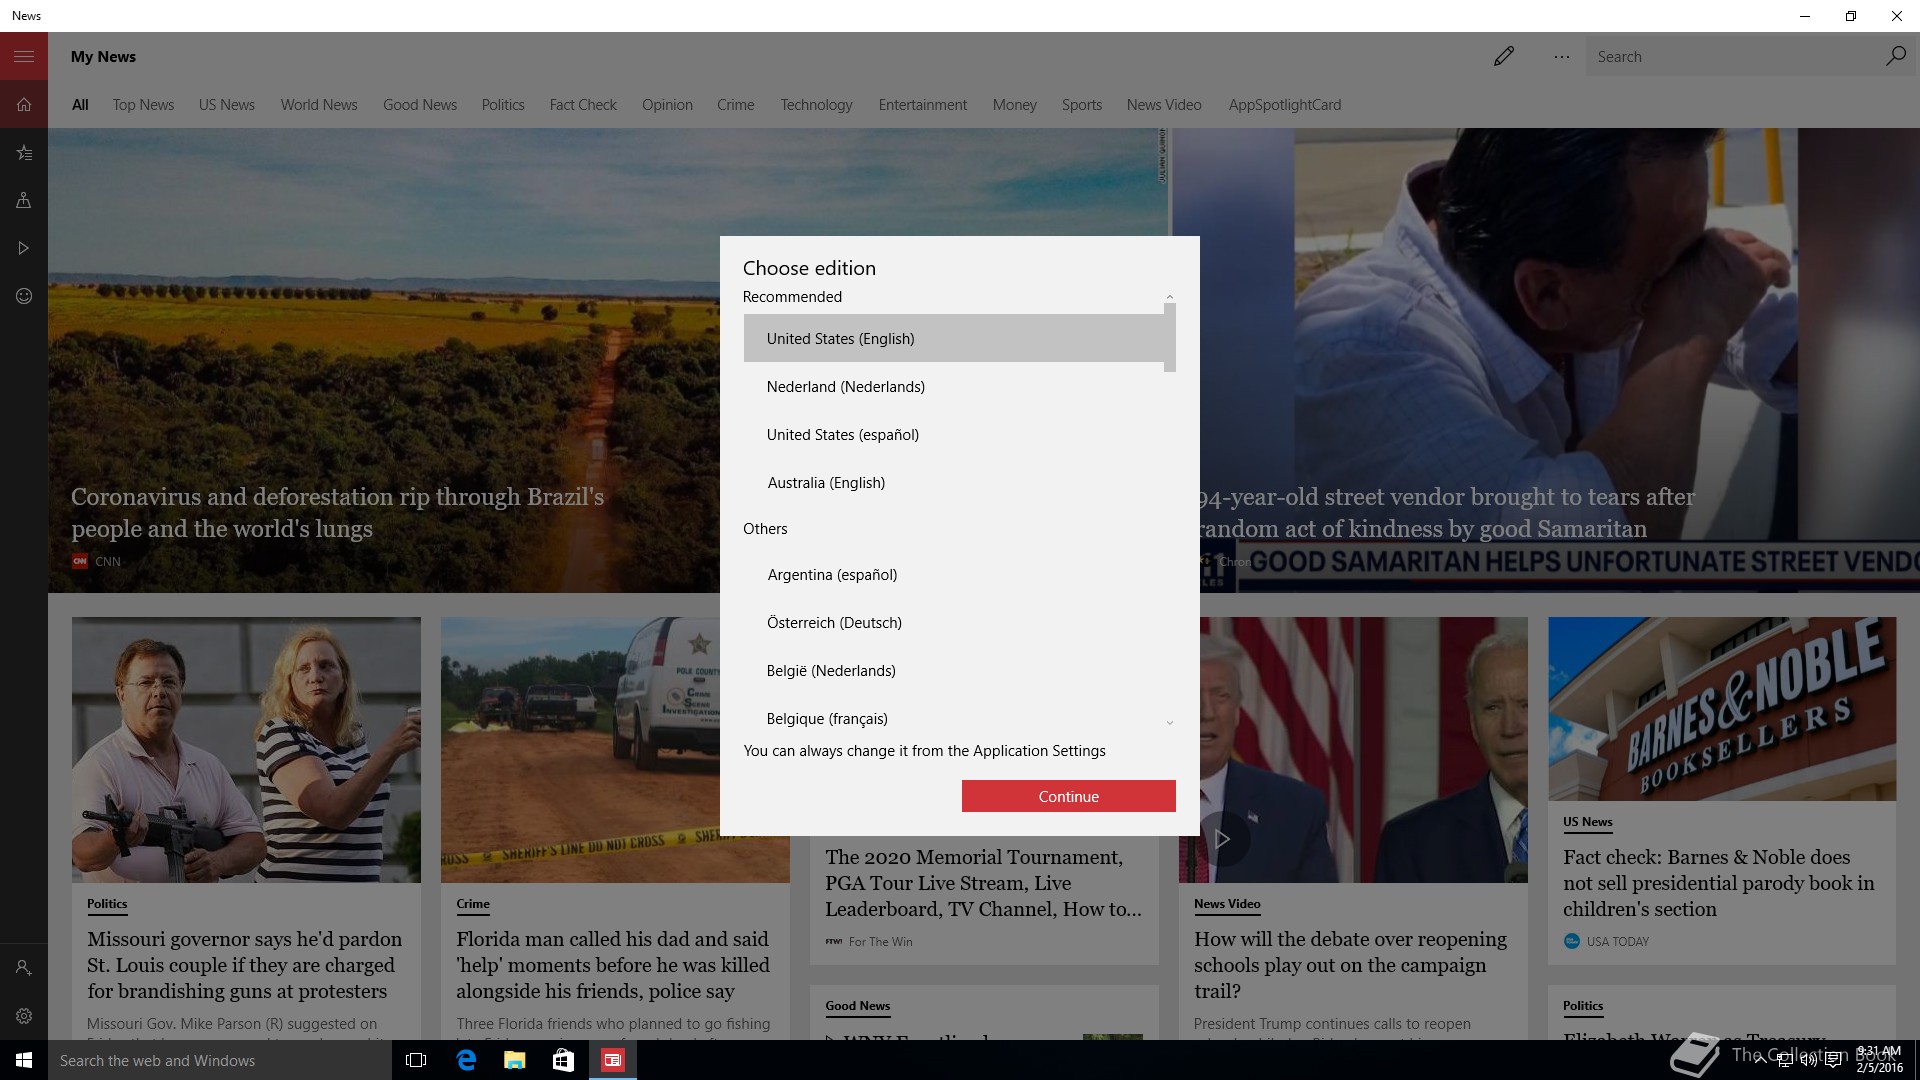Open the Sports tab
1920x1080 pixels.
[1082, 104]
